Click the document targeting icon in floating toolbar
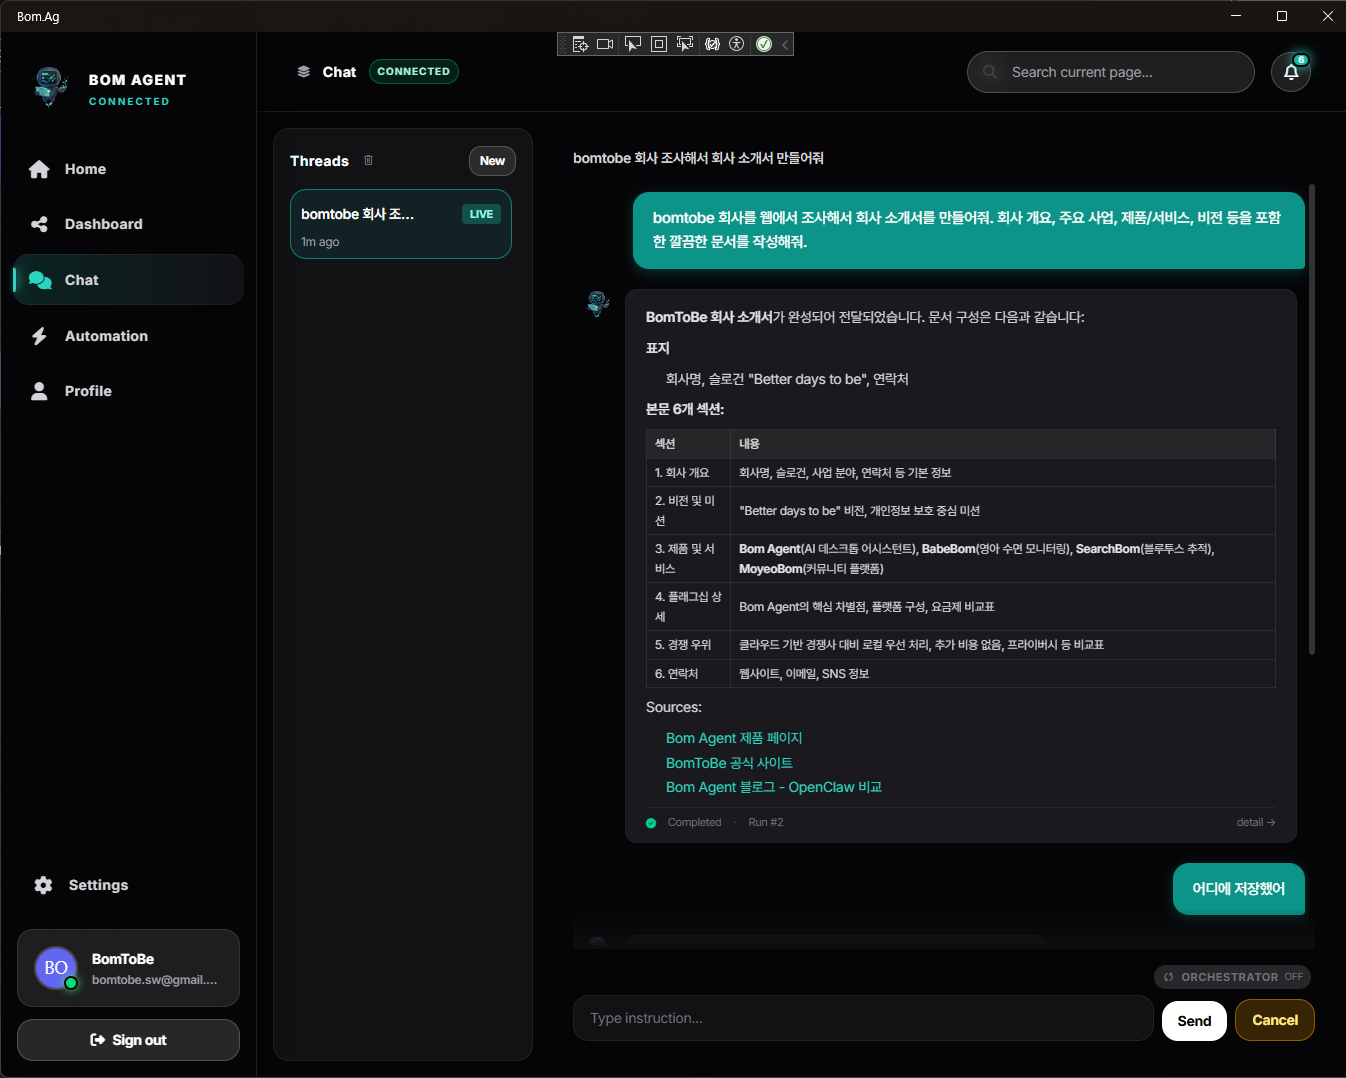 (581, 43)
